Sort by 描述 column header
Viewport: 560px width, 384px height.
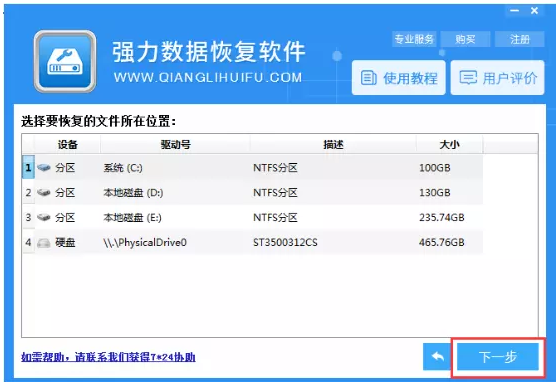tap(333, 144)
